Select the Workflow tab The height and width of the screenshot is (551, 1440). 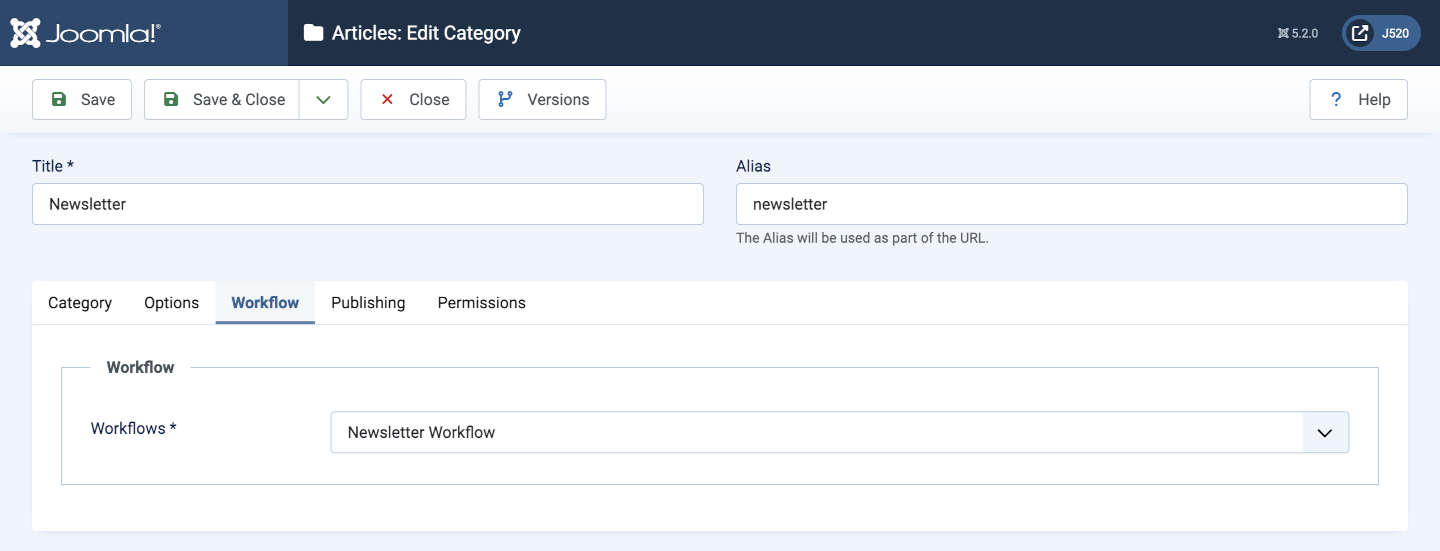[x=265, y=303]
